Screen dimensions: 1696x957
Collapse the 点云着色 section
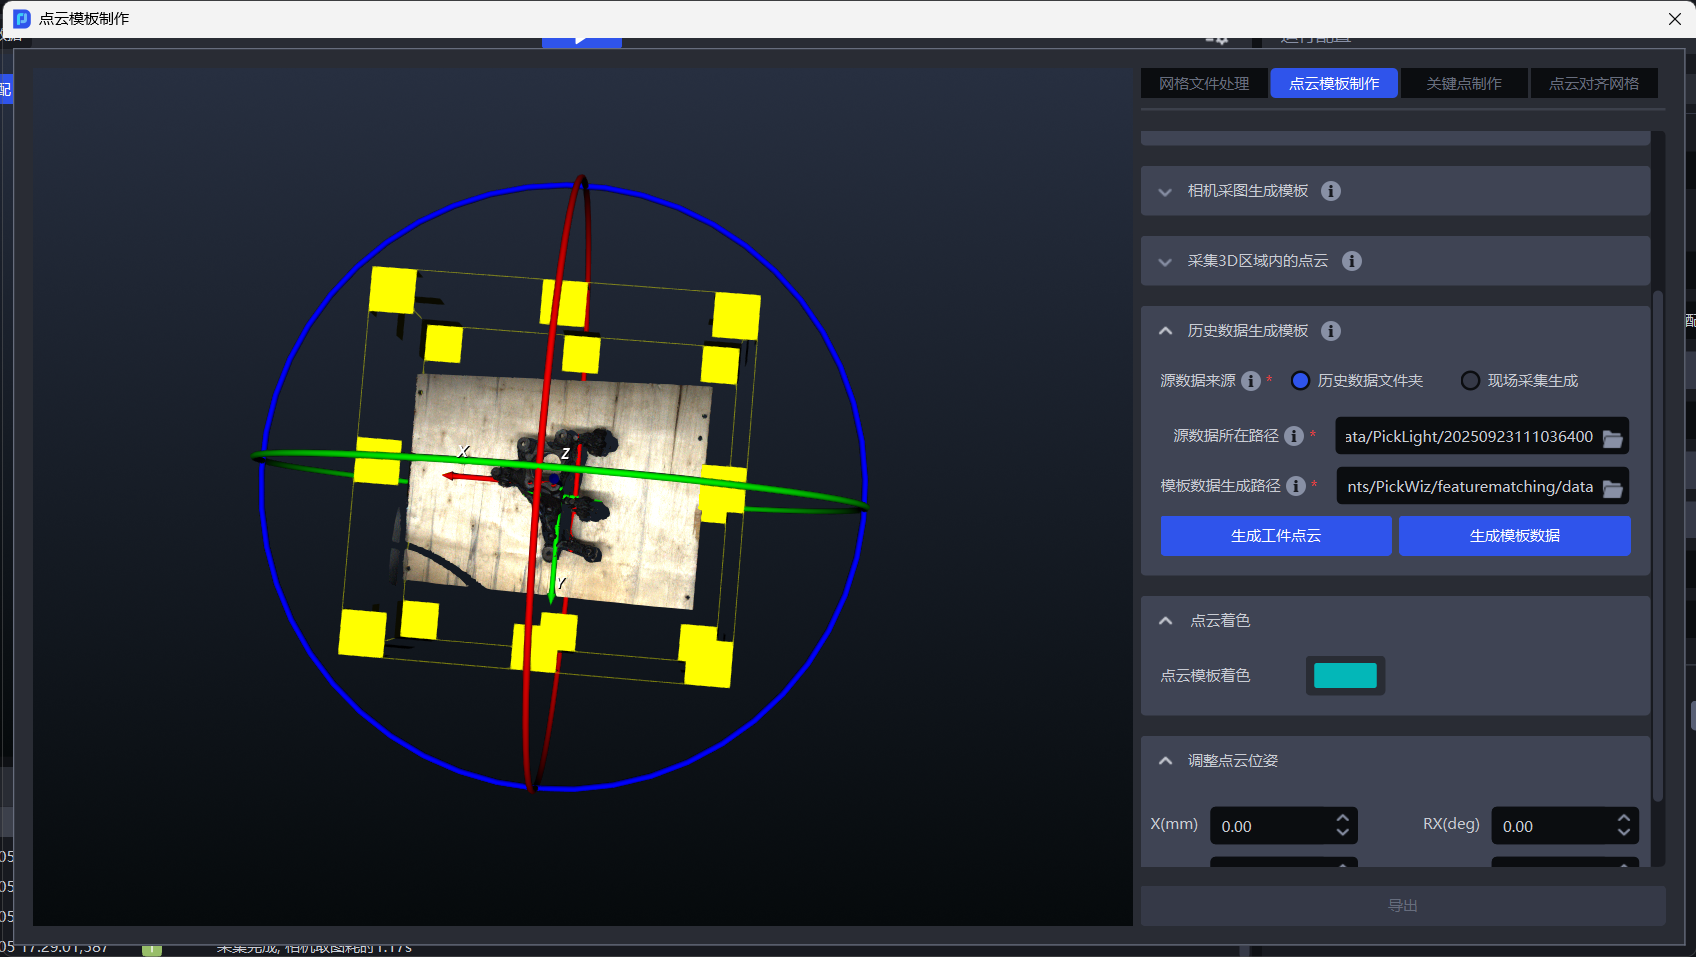(1165, 621)
